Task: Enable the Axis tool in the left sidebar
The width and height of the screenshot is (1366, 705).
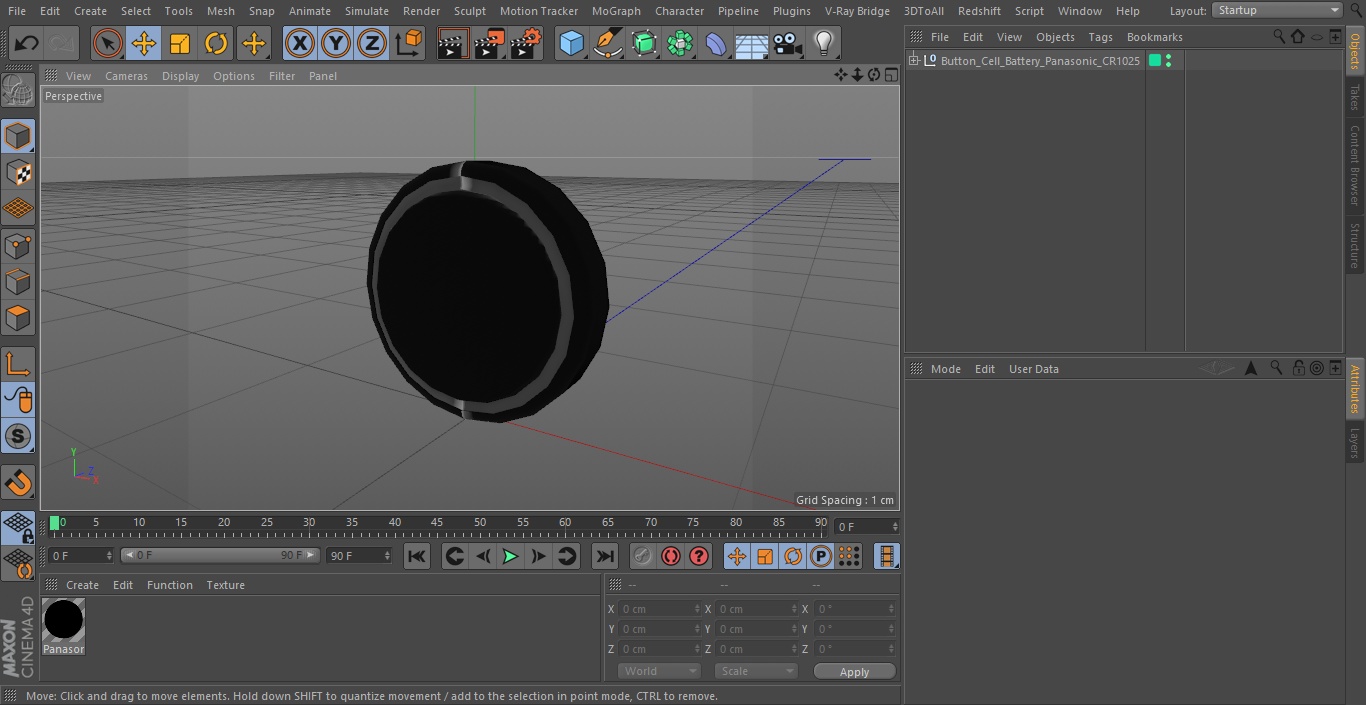Action: pyautogui.click(x=18, y=364)
